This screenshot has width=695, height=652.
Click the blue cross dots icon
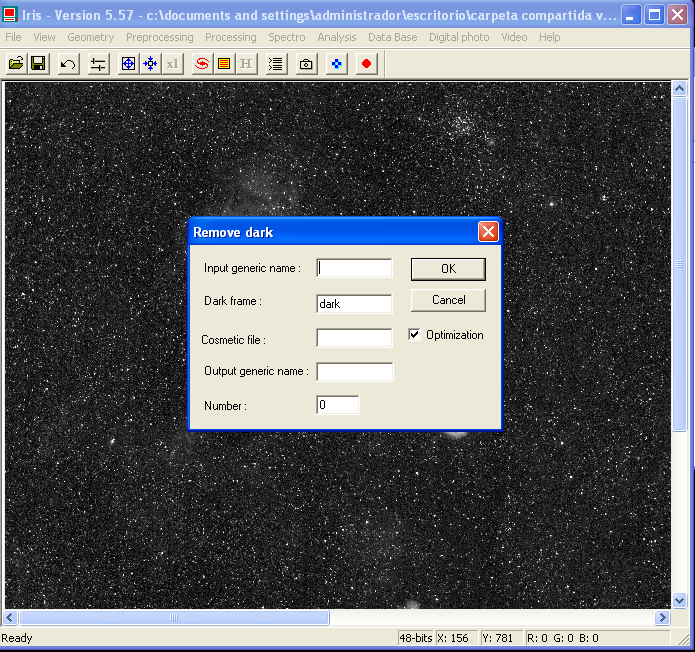coord(336,64)
